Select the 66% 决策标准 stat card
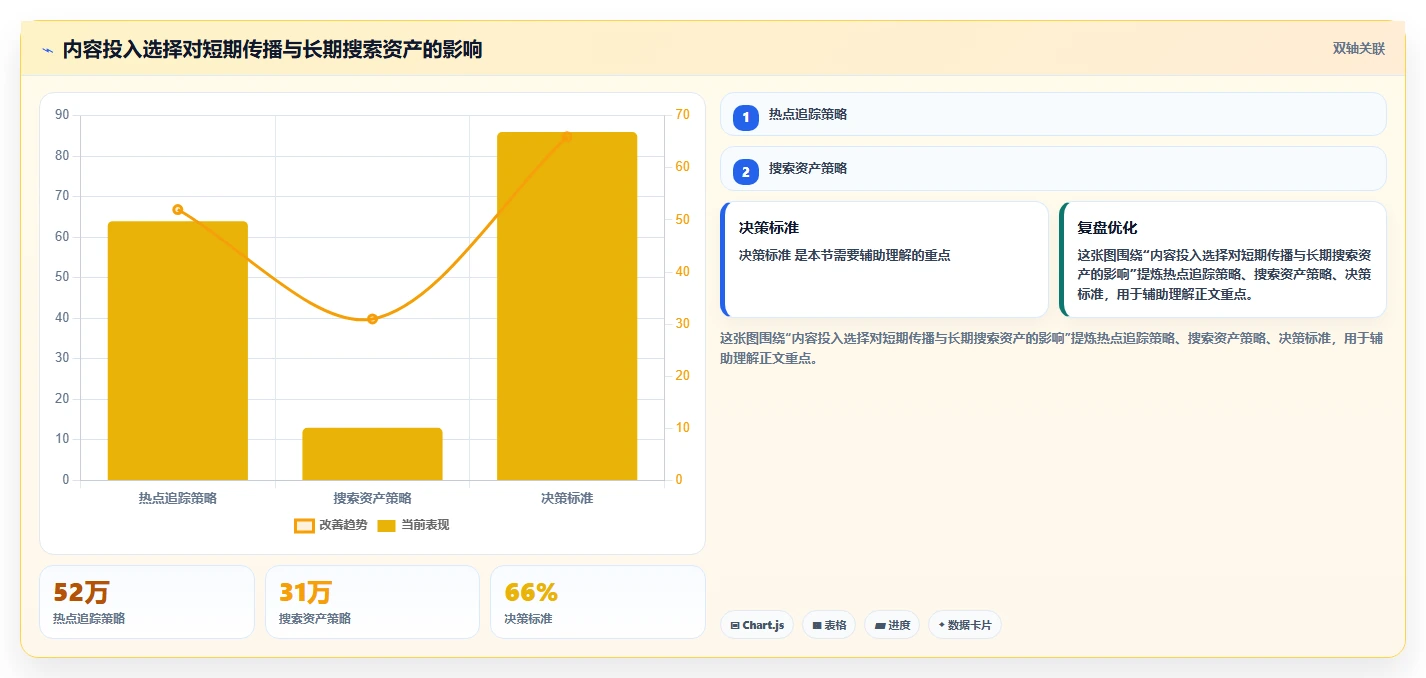 click(598, 602)
